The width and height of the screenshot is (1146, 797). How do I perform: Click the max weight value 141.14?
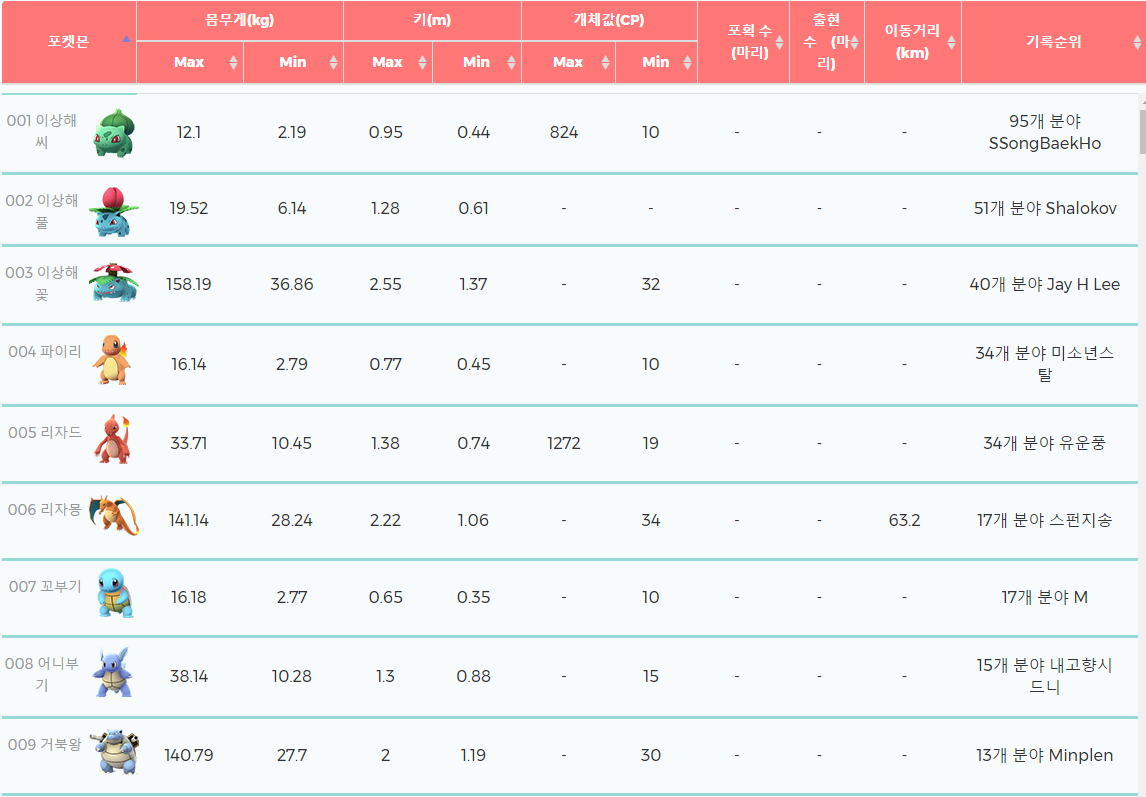[189, 521]
